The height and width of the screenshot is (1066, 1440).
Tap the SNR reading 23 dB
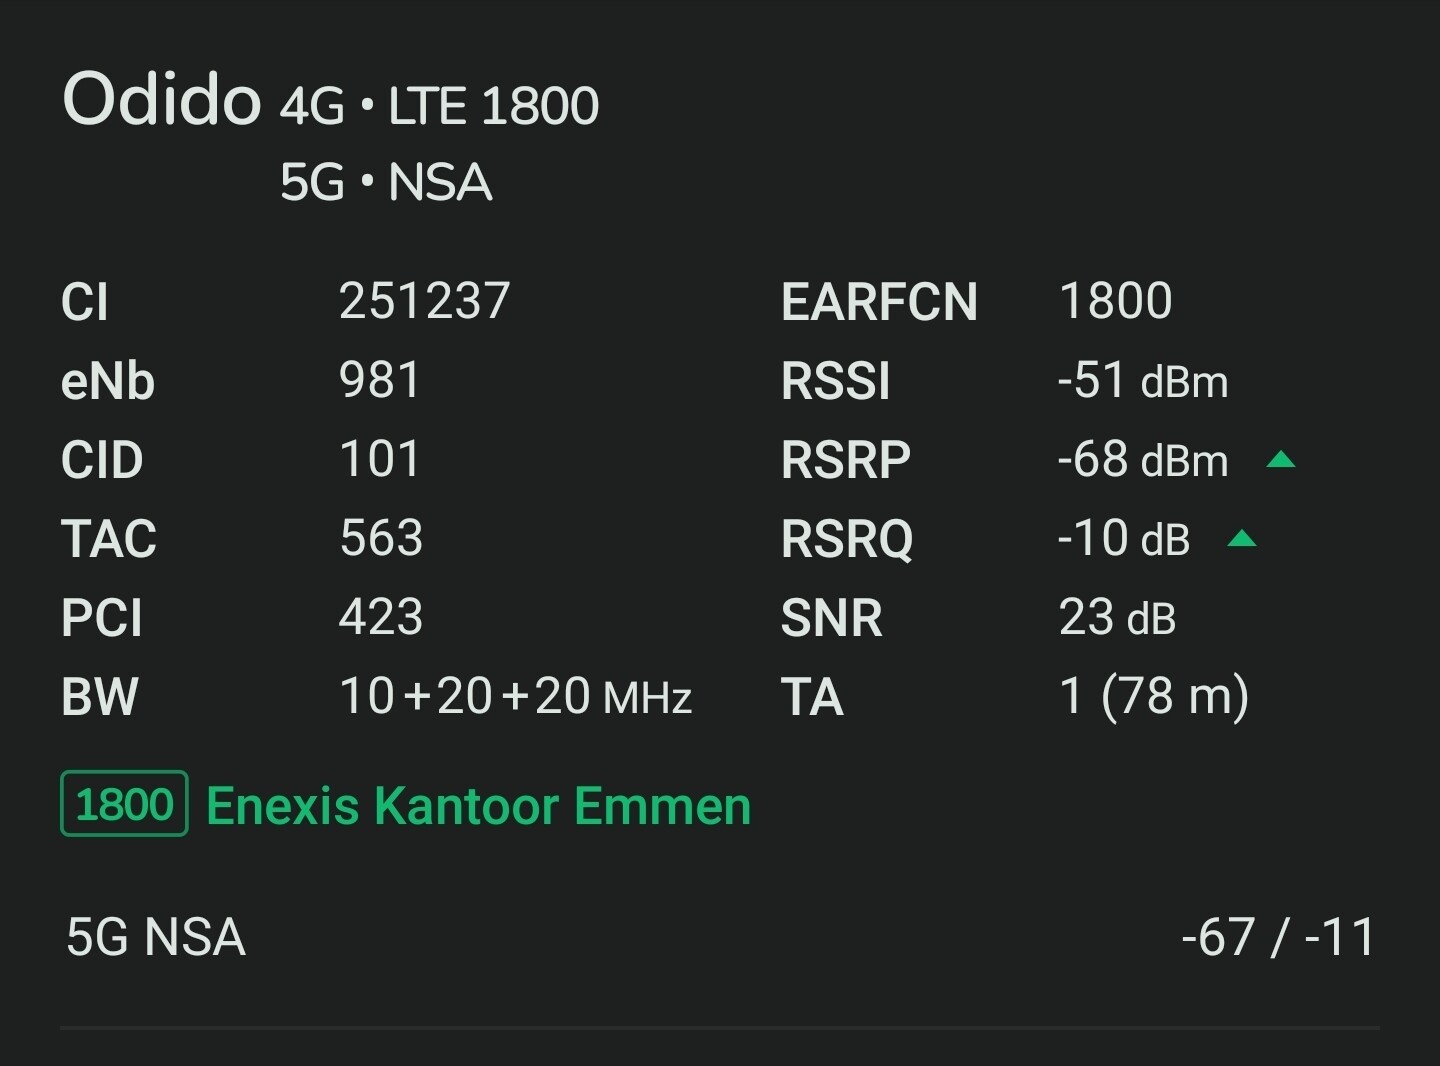click(x=1117, y=617)
